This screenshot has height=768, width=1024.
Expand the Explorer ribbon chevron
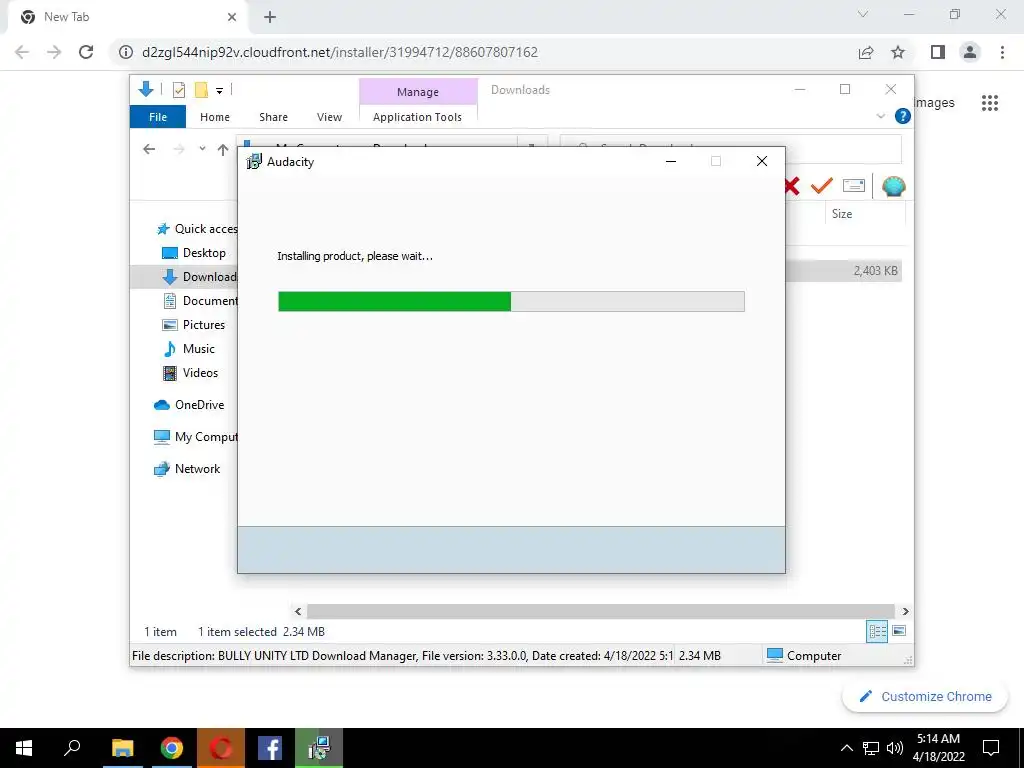(880, 116)
